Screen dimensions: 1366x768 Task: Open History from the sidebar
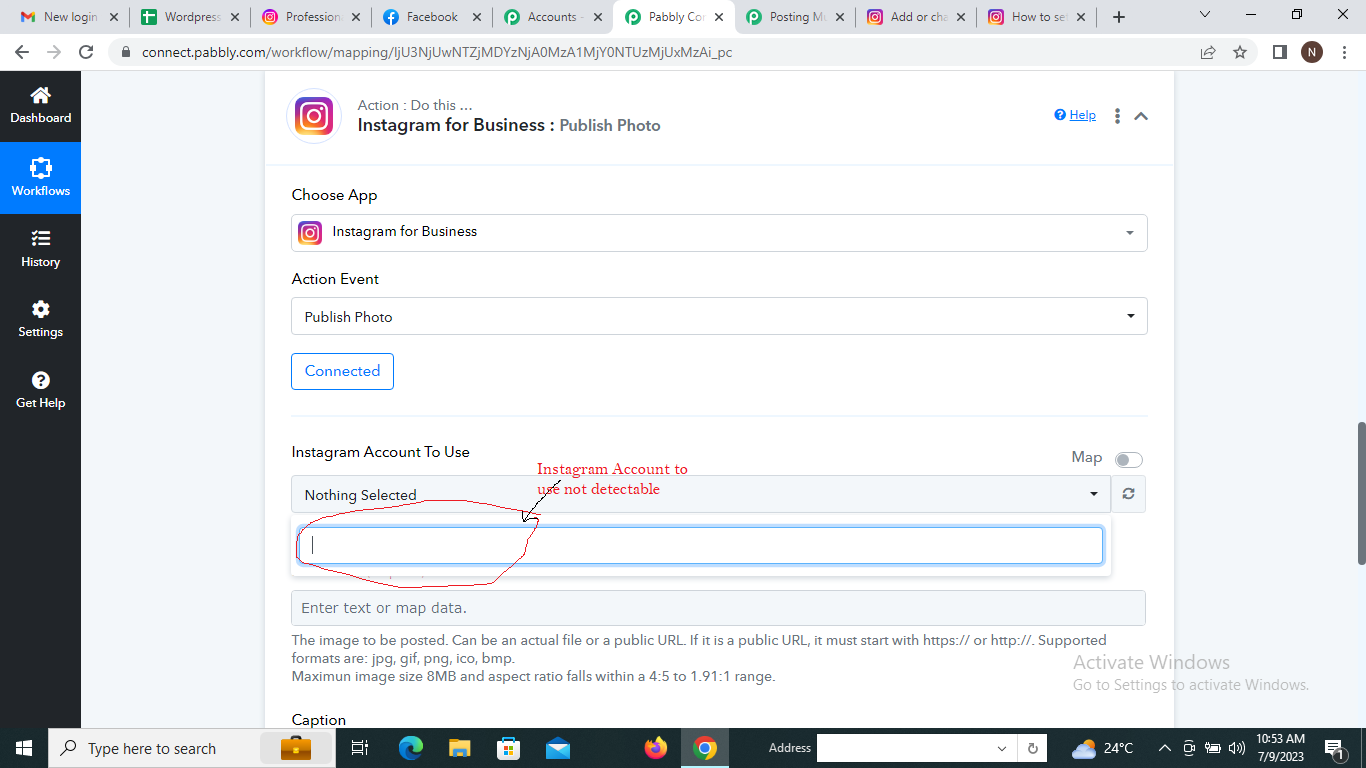pos(41,249)
